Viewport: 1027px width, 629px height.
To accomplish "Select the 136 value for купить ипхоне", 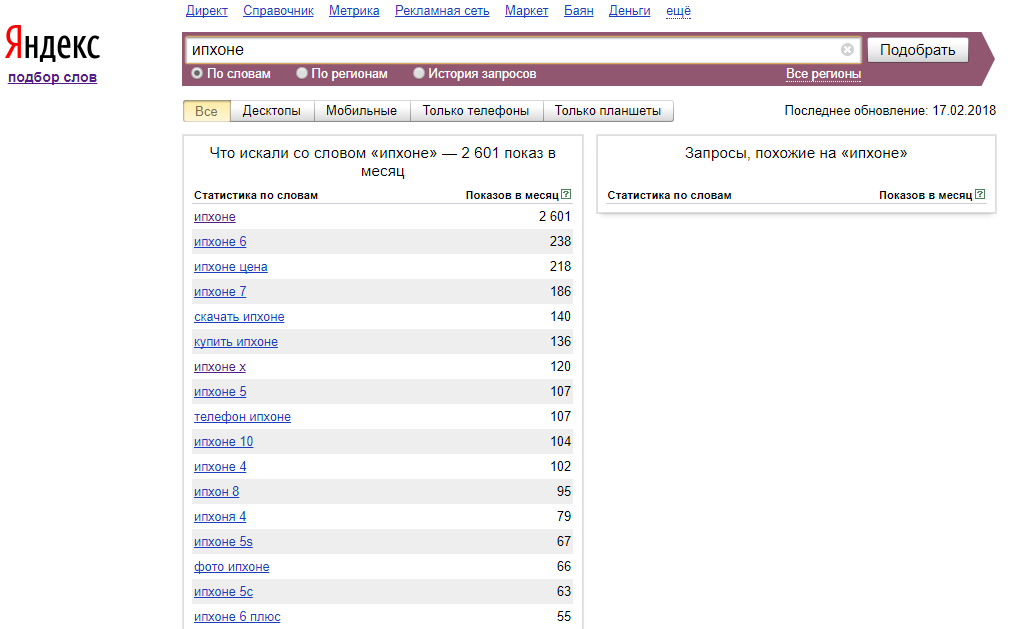I will tap(561, 341).
